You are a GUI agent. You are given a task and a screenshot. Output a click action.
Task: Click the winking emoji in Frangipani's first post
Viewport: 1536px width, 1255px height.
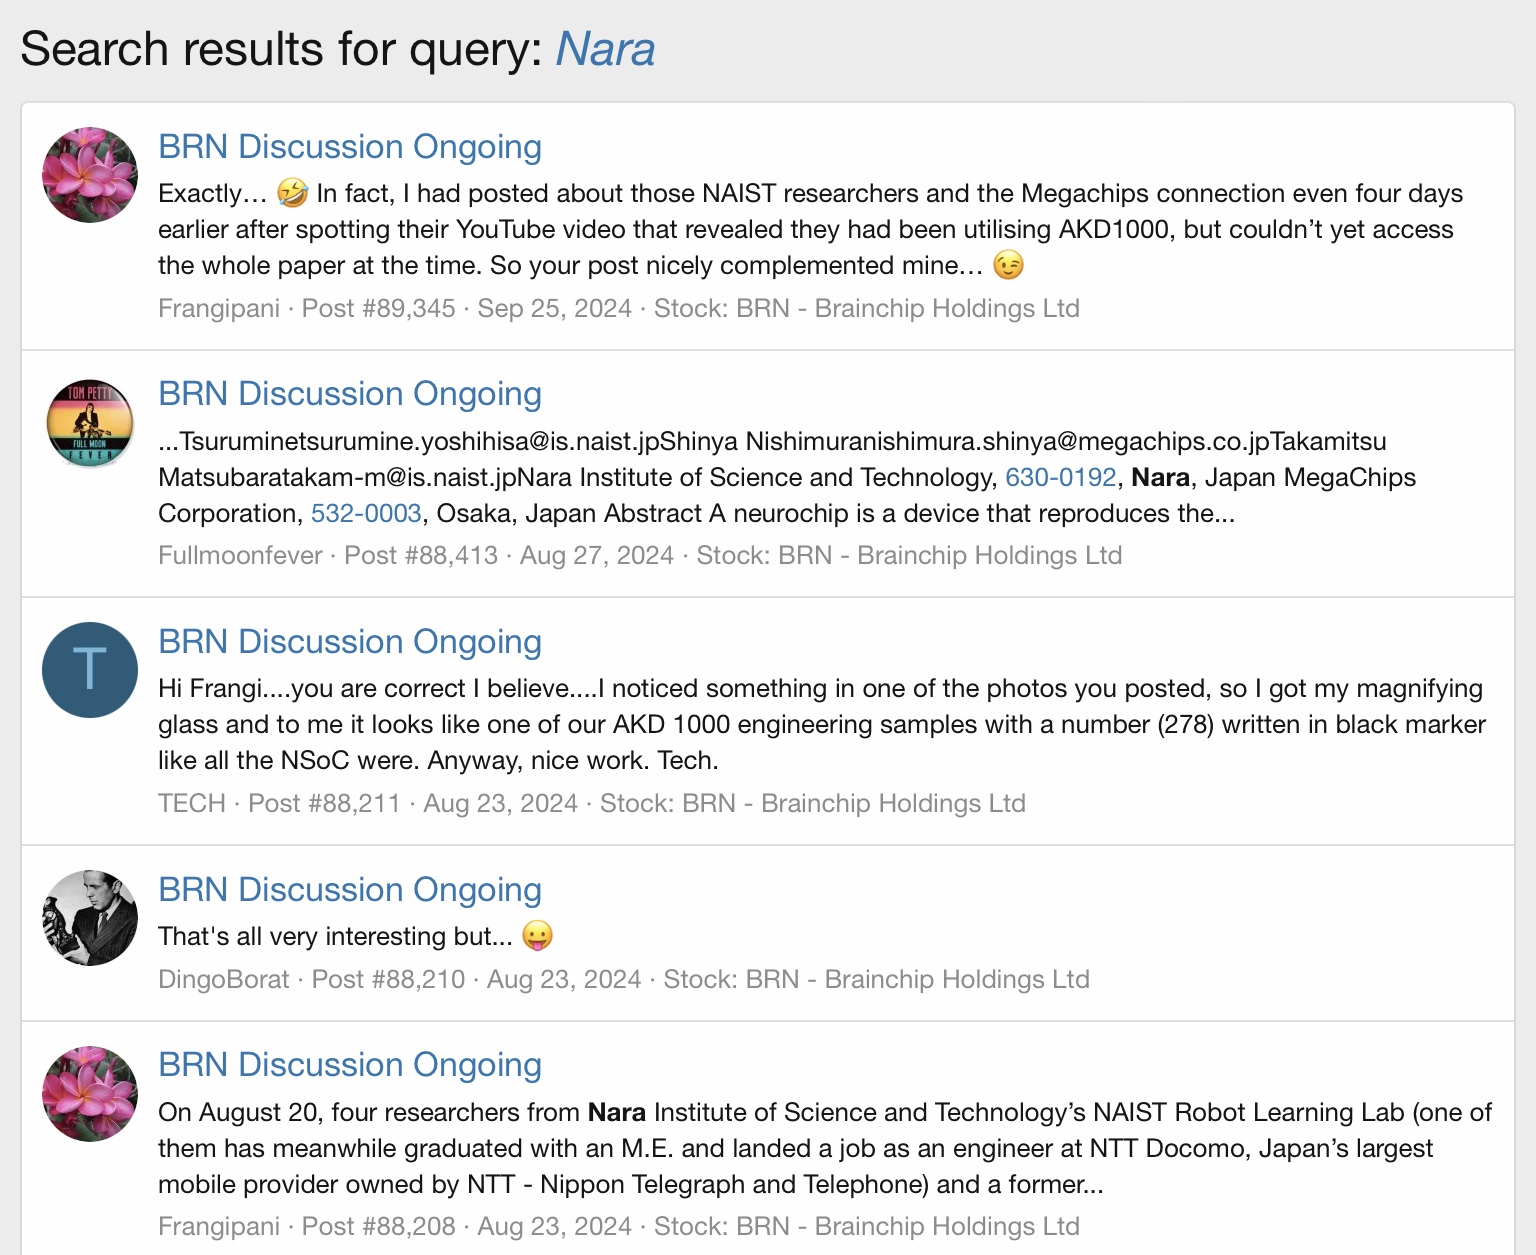coord(1008,265)
